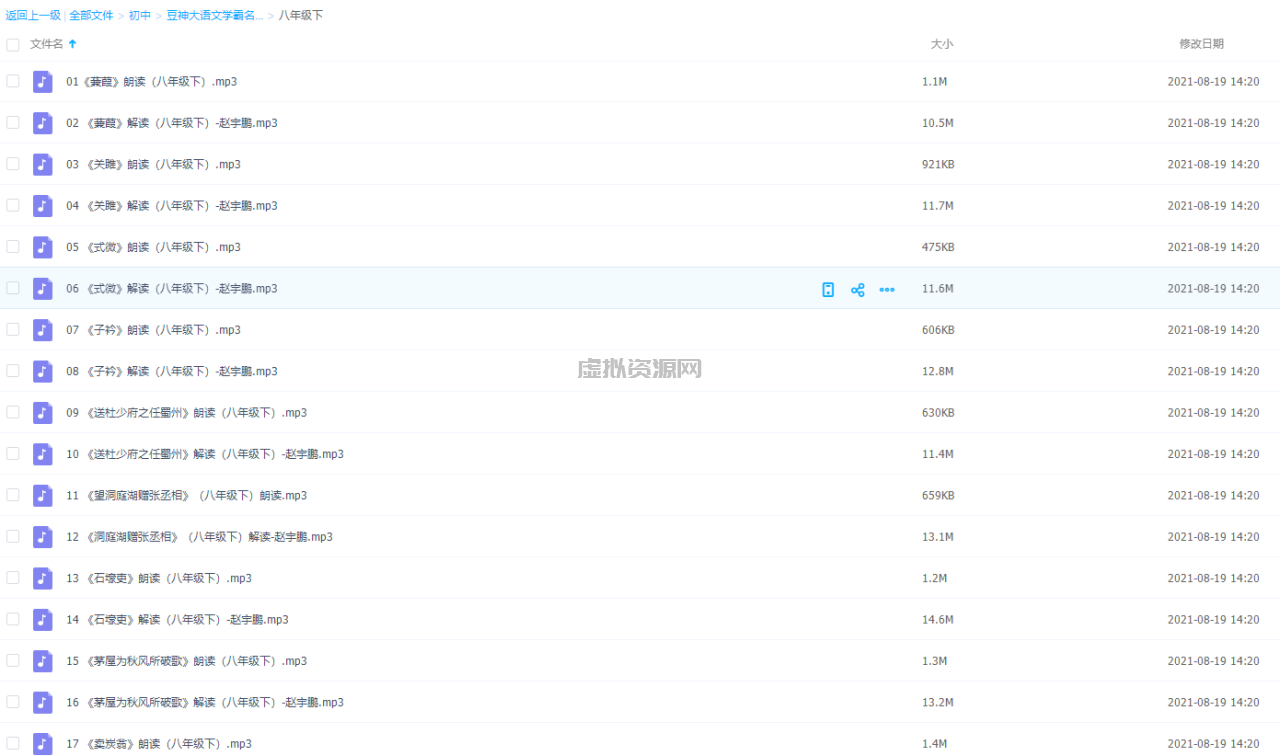Click size value 14.6M of 14《石壕吏》解读
The height and width of the screenshot is (756, 1280).
click(x=938, y=619)
